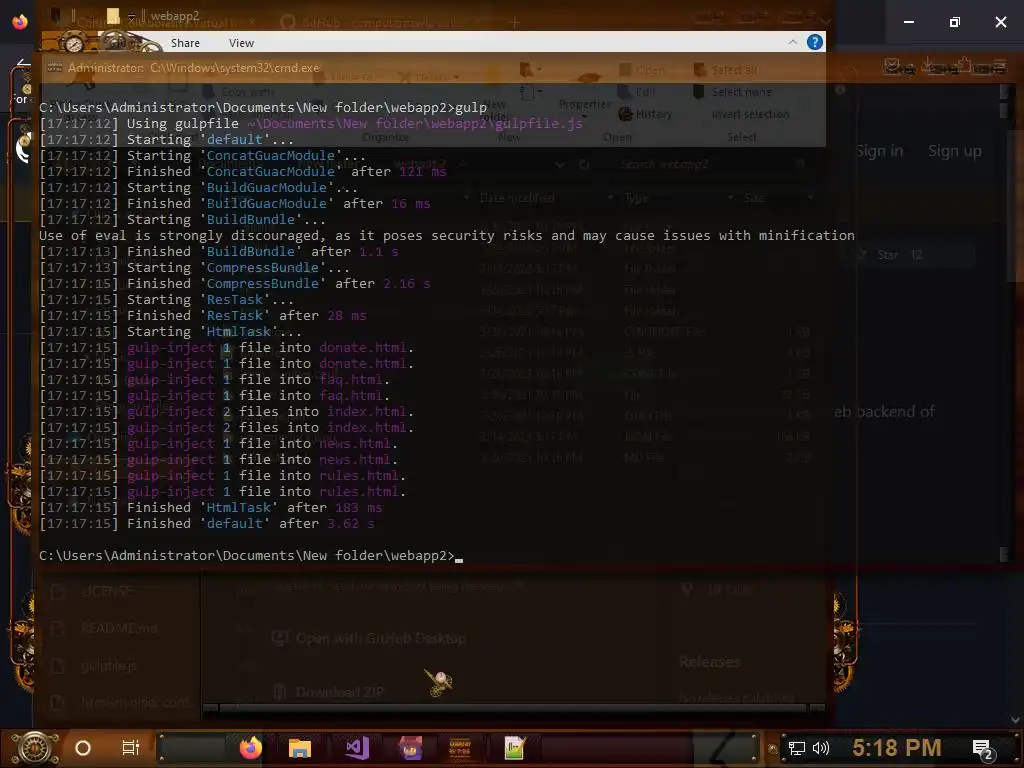The width and height of the screenshot is (1024, 768).
Task: Click the Releases heading on GitHub page
Action: coord(709,662)
